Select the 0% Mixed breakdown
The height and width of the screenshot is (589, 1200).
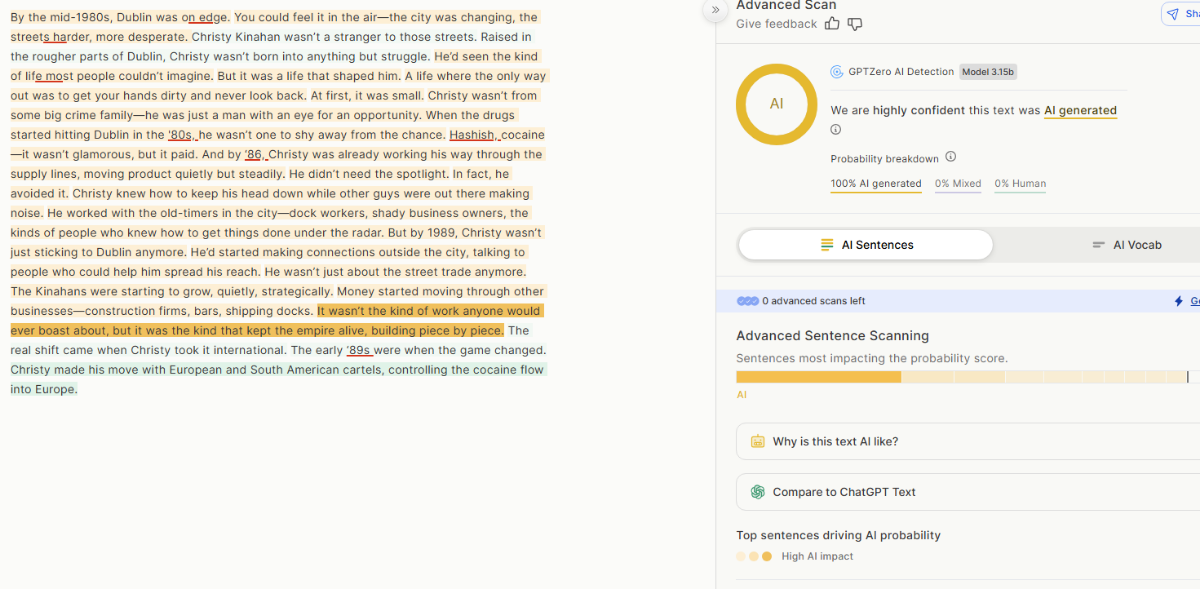tap(957, 184)
